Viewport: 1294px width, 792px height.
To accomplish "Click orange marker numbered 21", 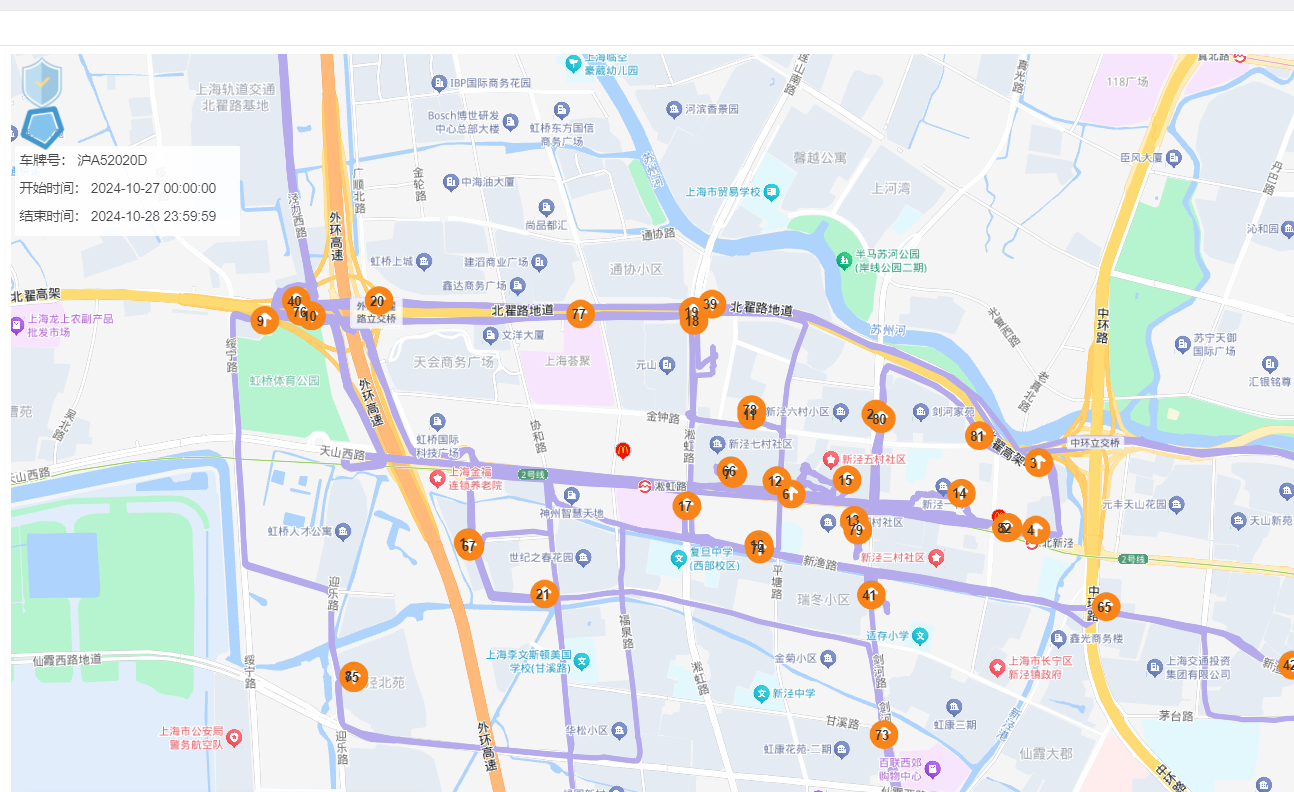I will (x=543, y=594).
